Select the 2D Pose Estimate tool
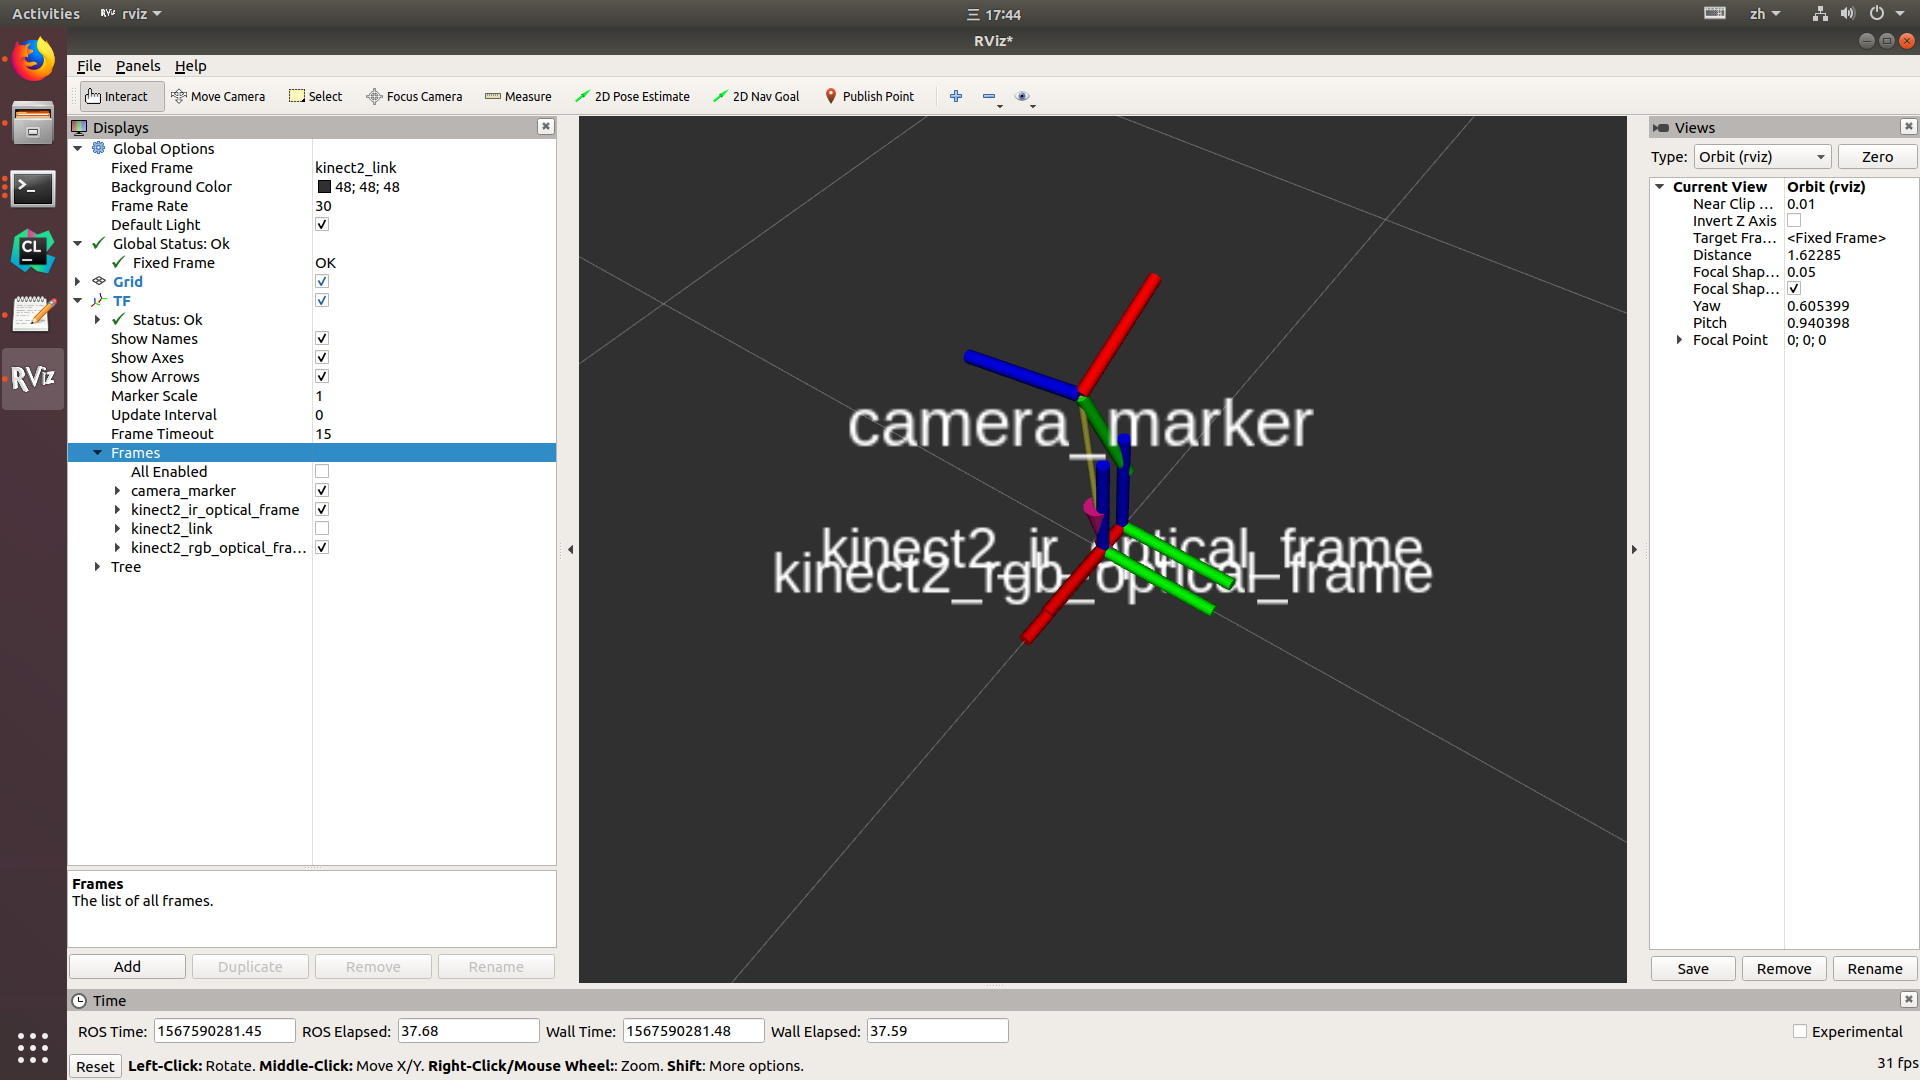The image size is (1920, 1080). (632, 96)
